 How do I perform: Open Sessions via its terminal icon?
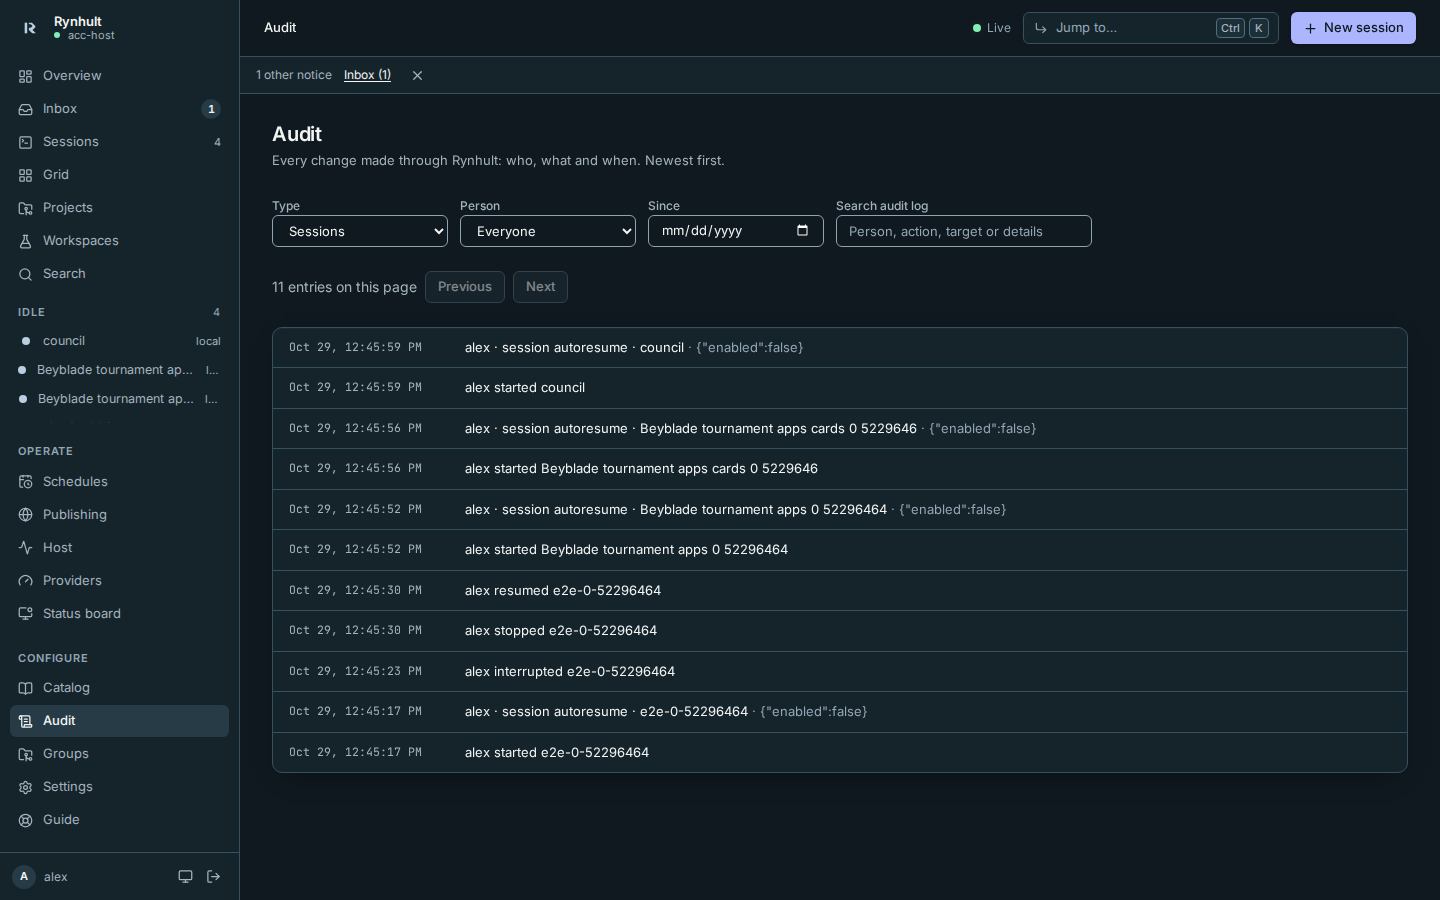tap(25, 142)
